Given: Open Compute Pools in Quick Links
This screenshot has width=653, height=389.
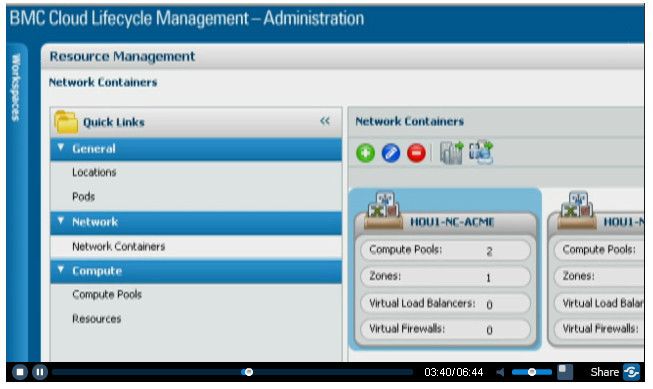Looking at the screenshot, I should coord(107,294).
